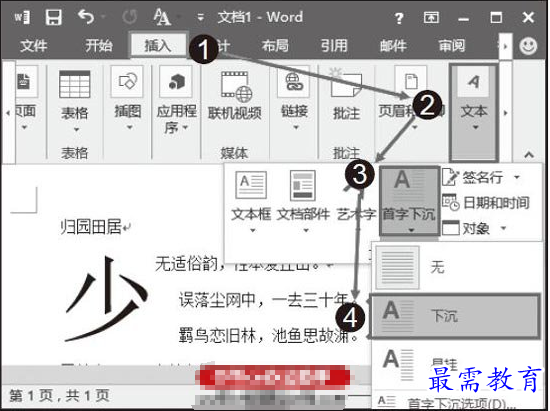Viewport: 550px width, 411px height.
Task: Open the 文本框 text box dropdown
Action: click(x=251, y=202)
